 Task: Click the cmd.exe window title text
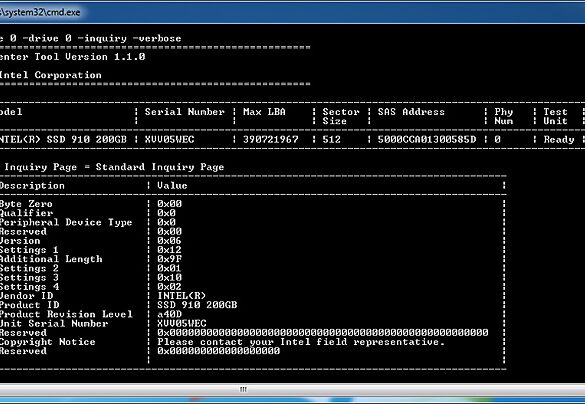tap(40, 12)
